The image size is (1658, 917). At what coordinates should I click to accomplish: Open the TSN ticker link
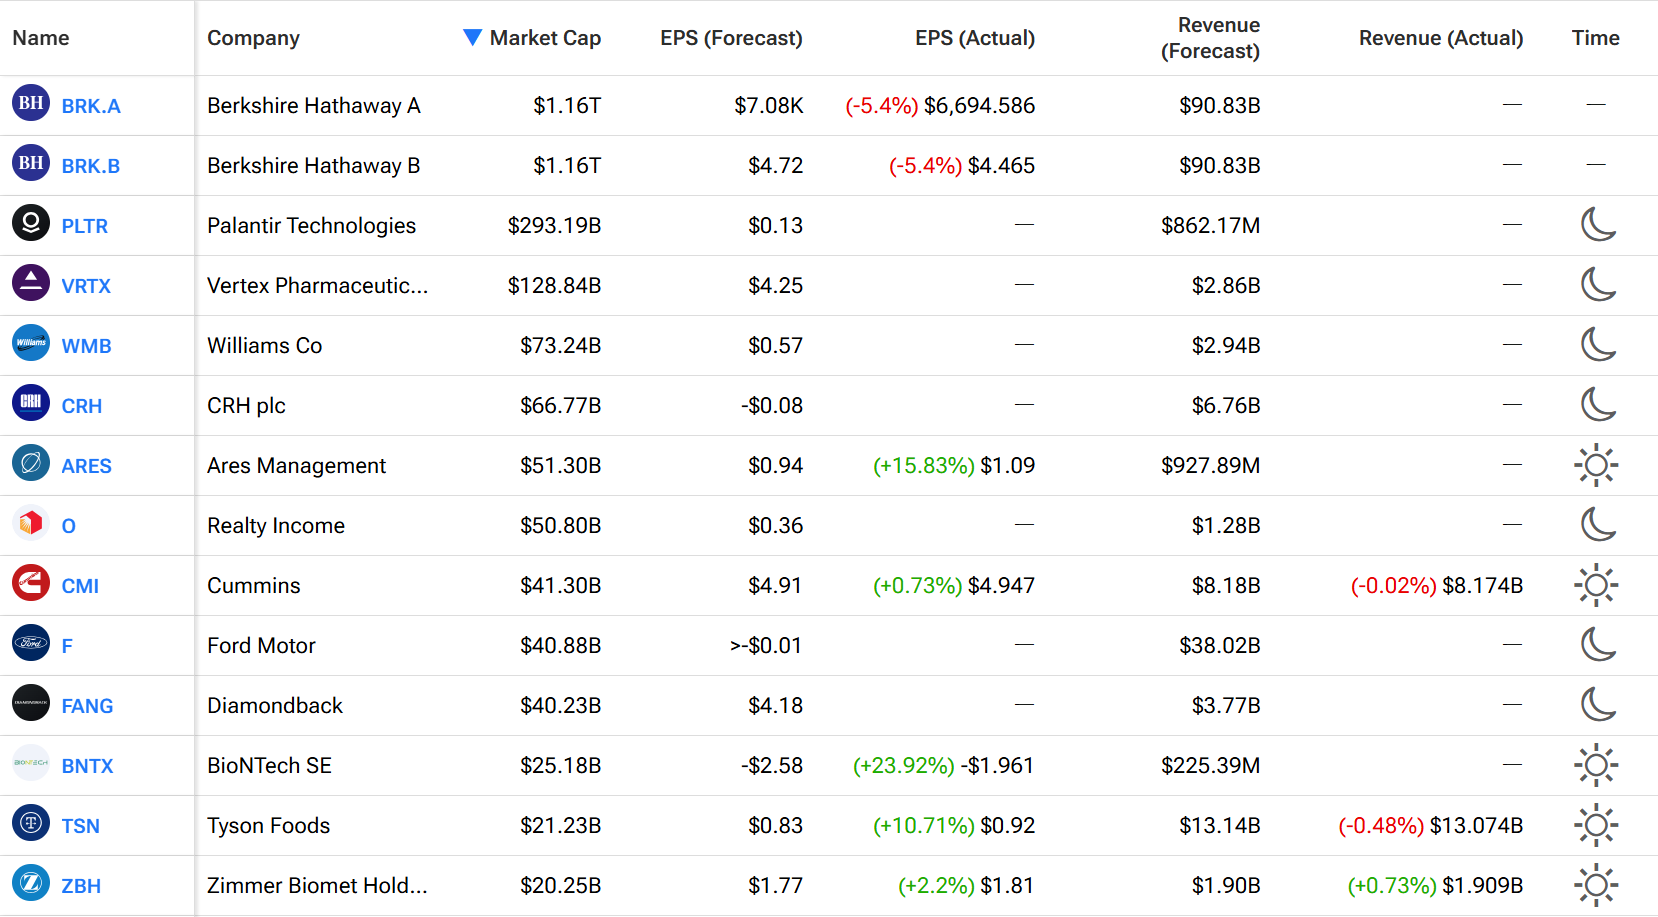[81, 826]
